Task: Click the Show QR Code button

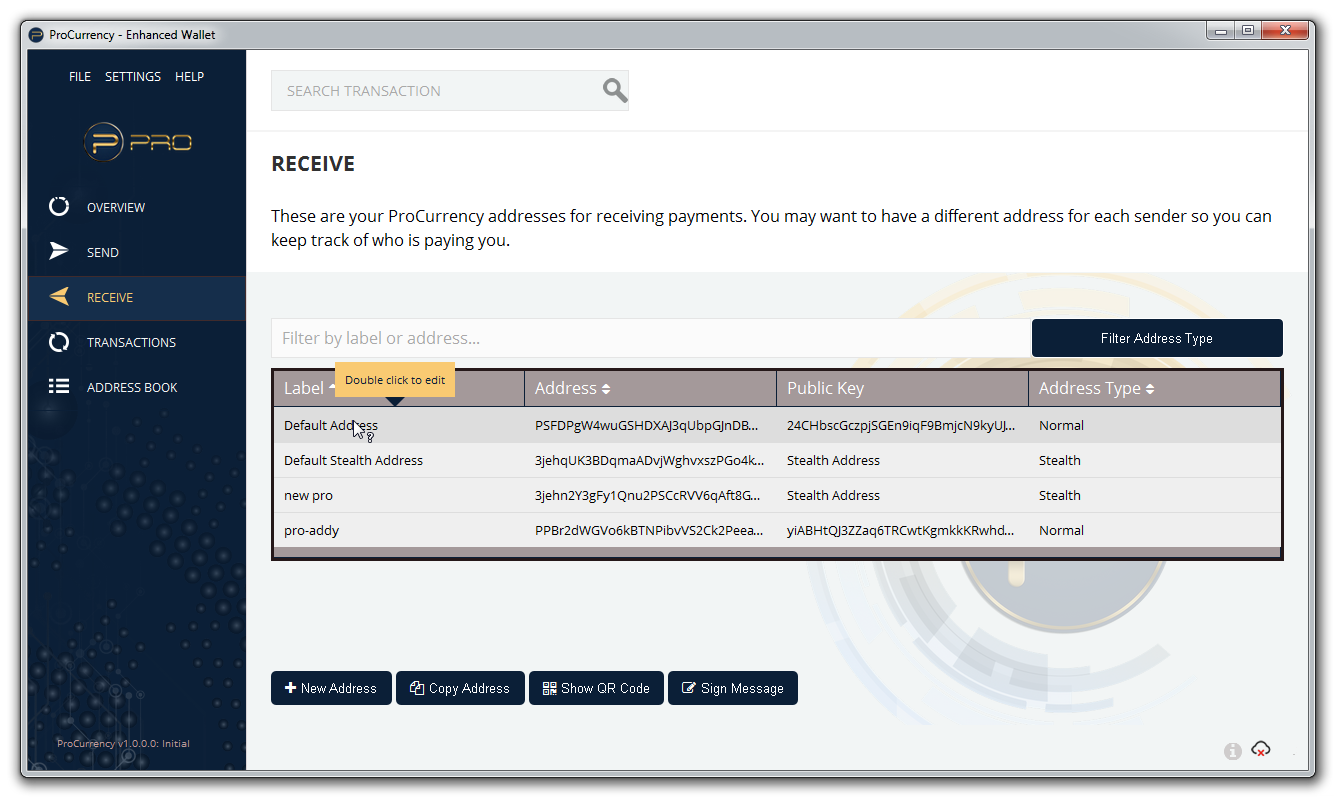Action: tap(596, 688)
